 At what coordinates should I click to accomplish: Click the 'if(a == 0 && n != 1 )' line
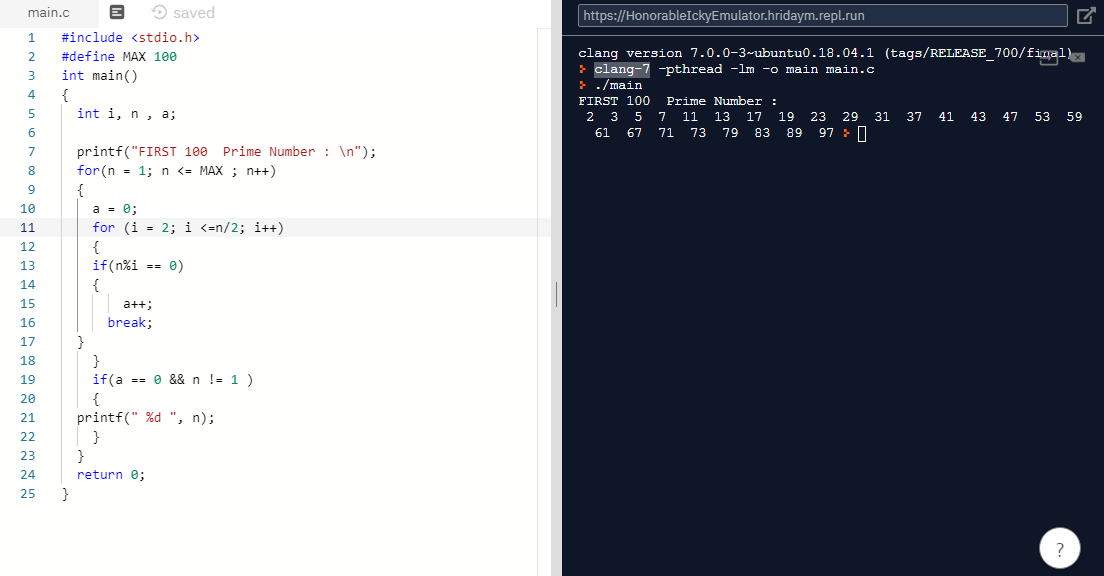click(172, 380)
